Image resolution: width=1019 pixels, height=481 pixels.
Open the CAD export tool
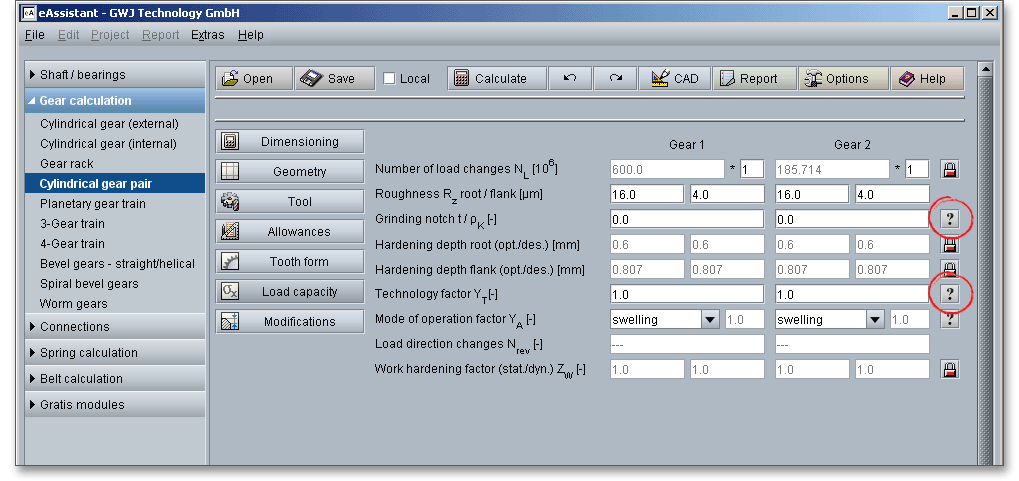click(675, 79)
